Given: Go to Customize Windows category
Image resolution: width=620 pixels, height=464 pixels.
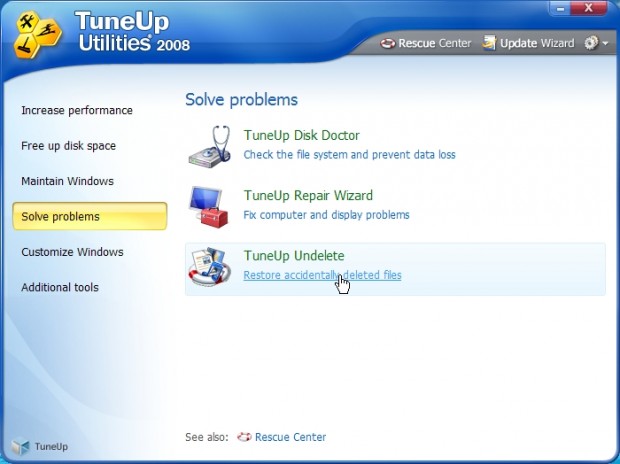Looking at the screenshot, I should (72, 252).
